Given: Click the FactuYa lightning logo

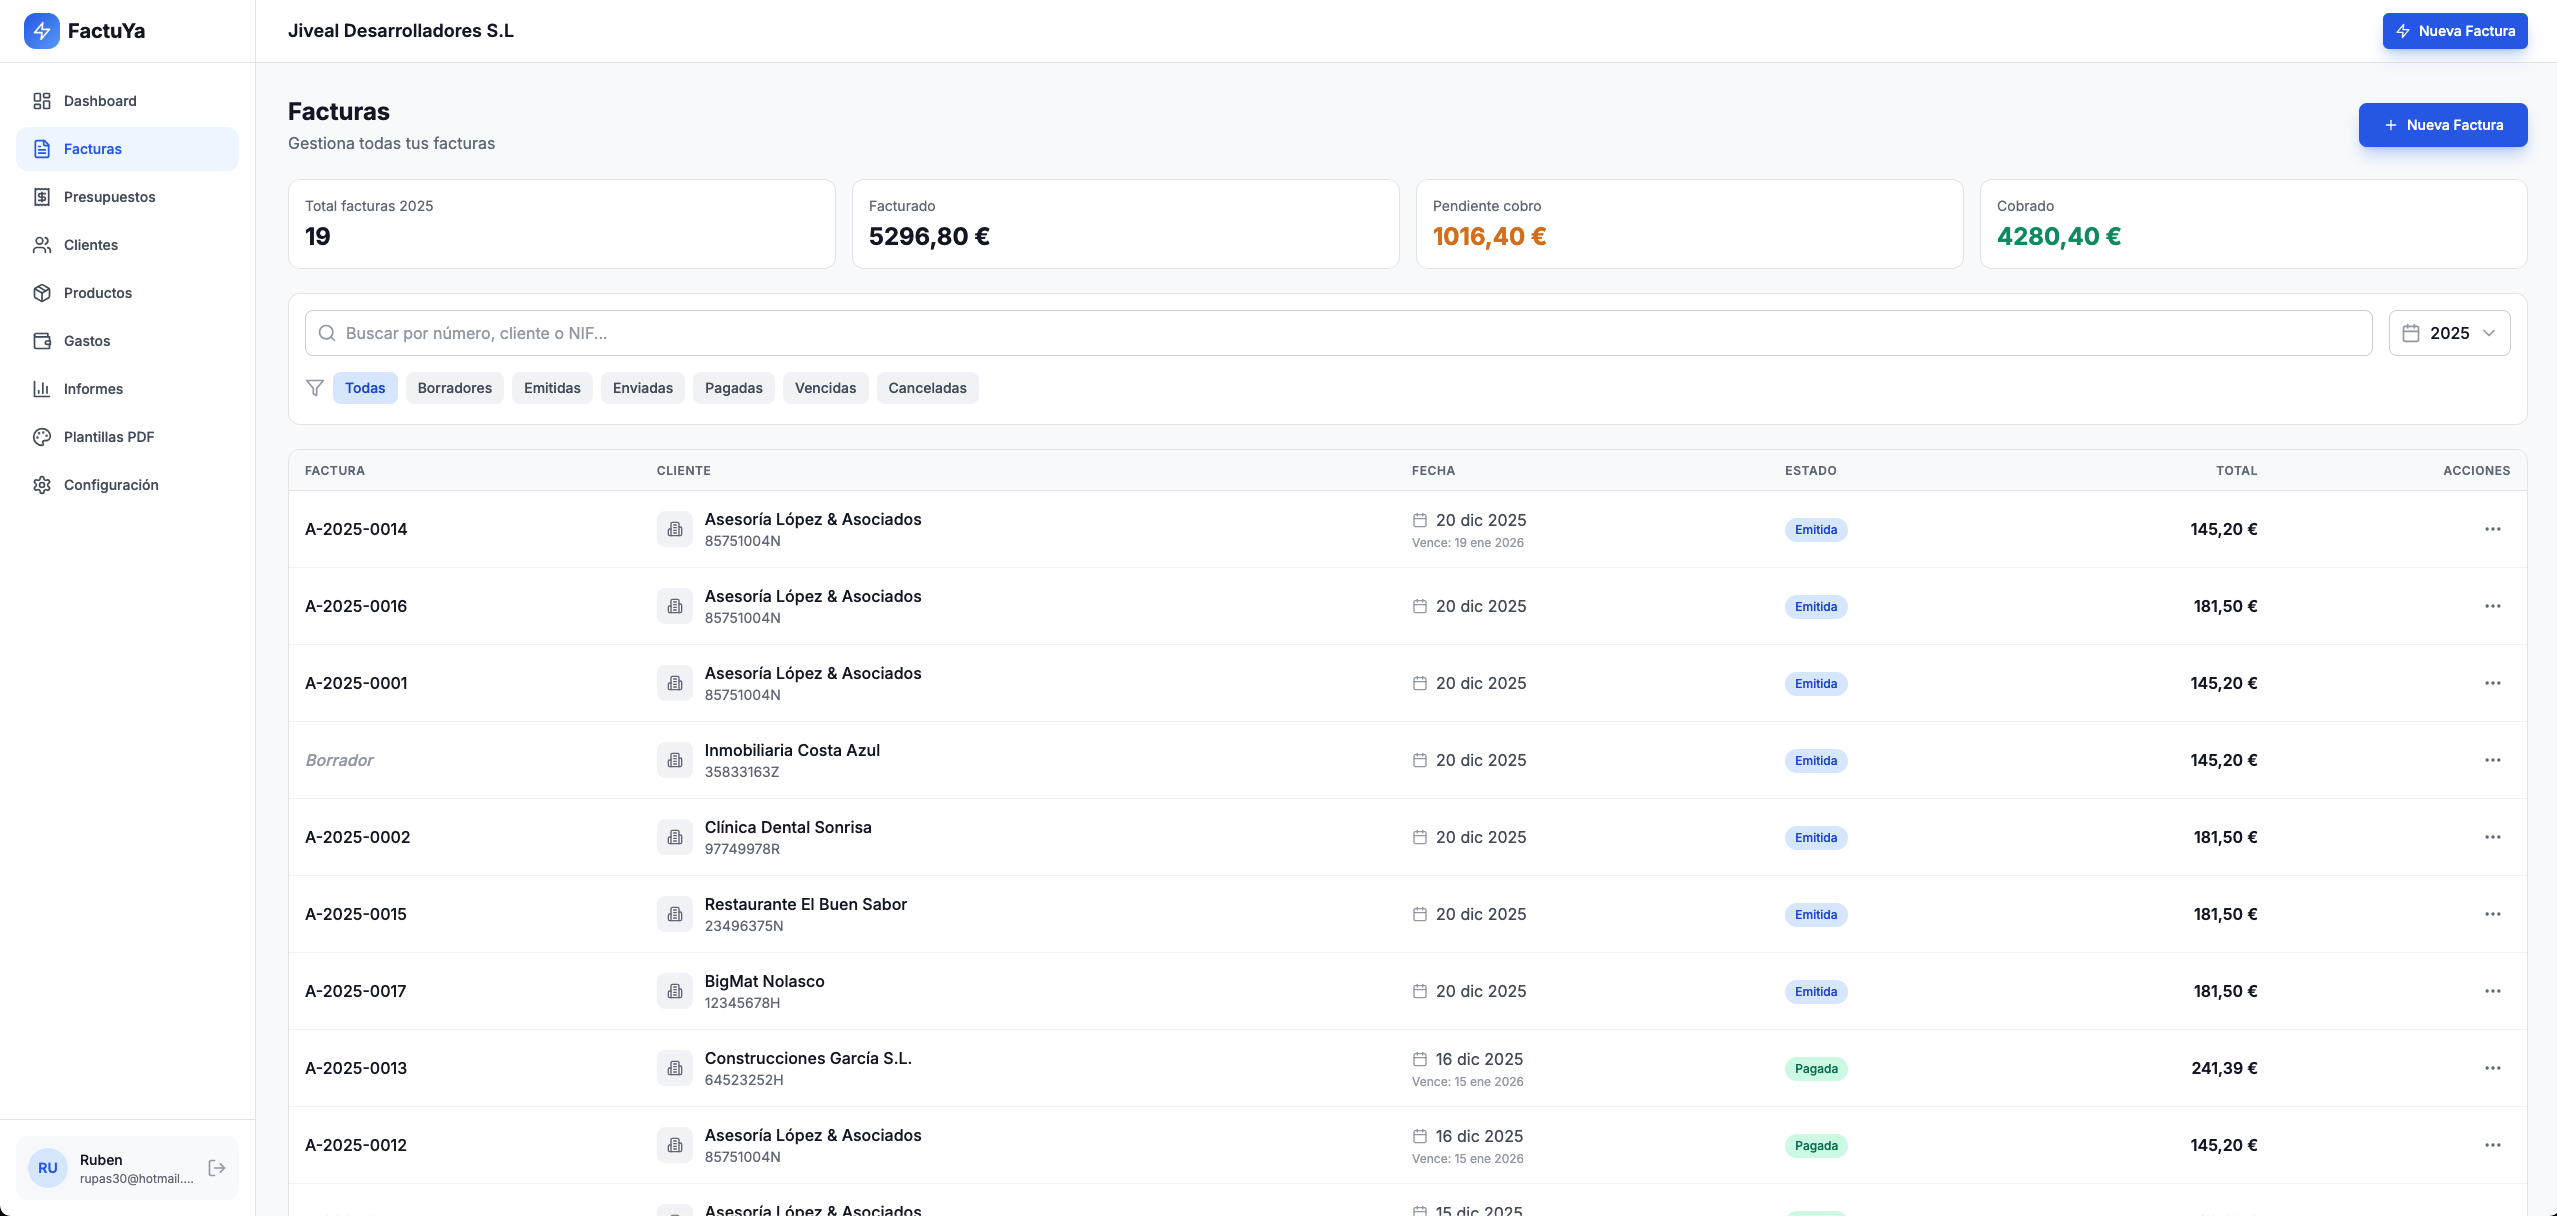Looking at the screenshot, I should click(x=41, y=30).
